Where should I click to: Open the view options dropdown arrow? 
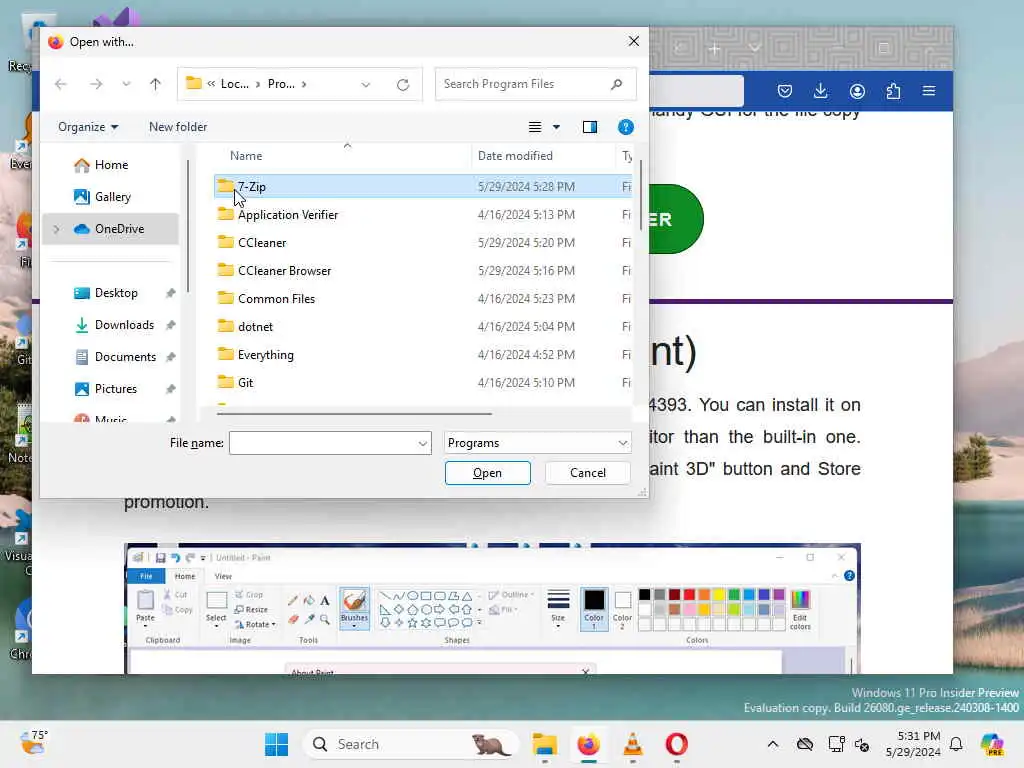(556, 127)
